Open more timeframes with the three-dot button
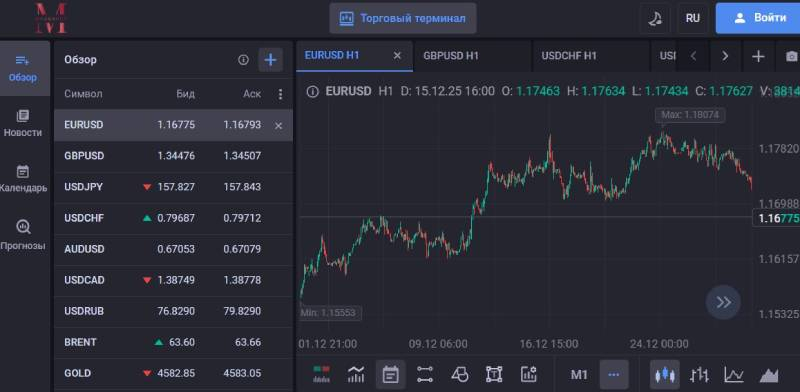800x392 pixels. 614,375
